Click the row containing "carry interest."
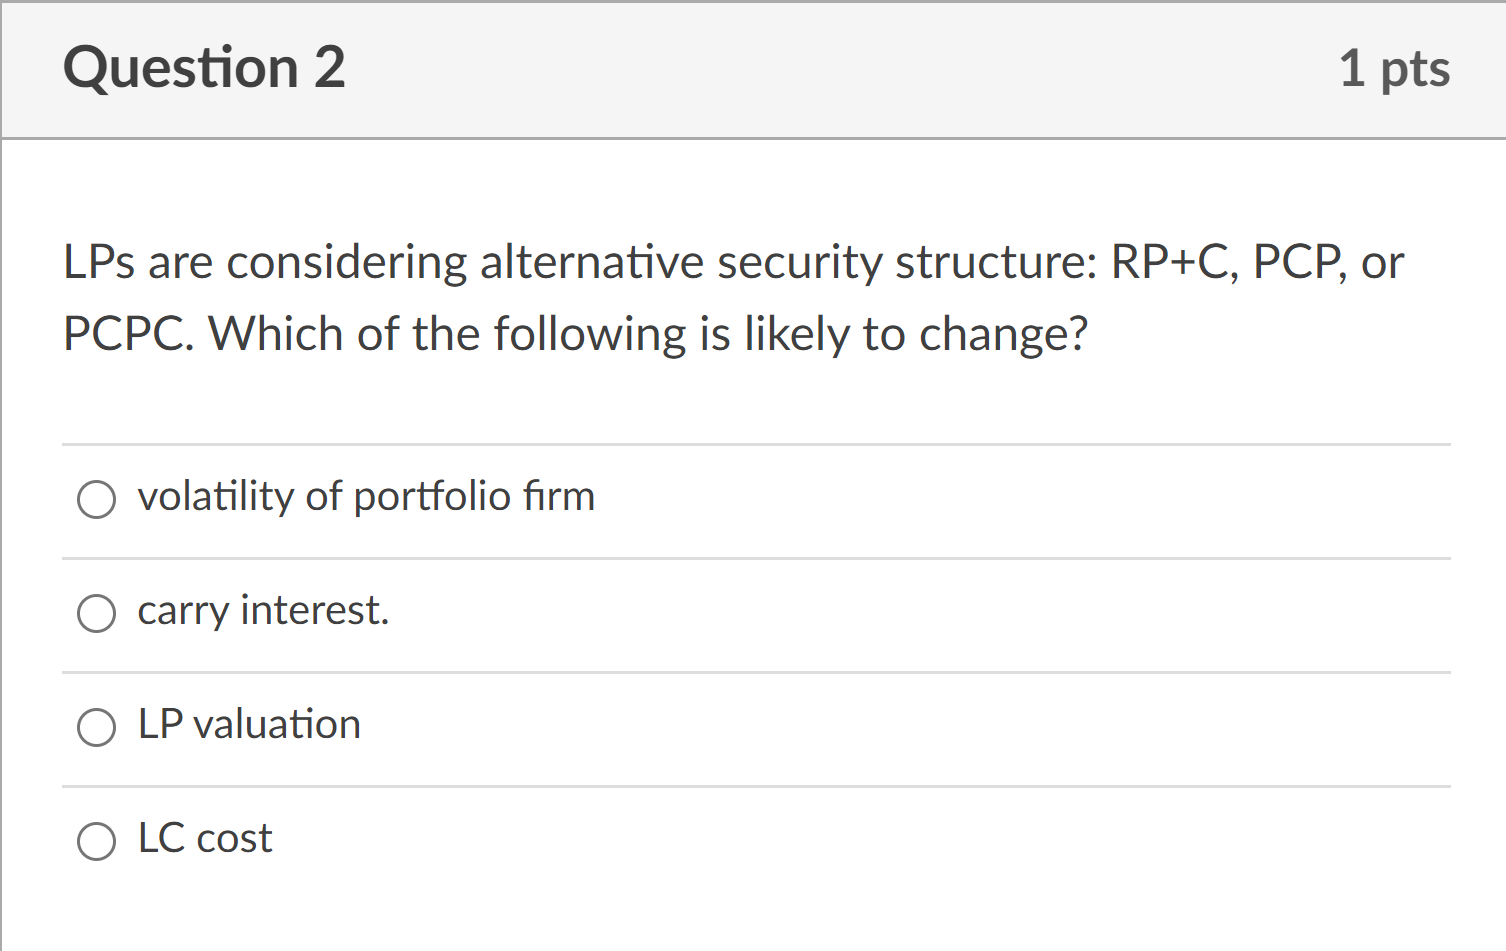Viewport: 1506px width, 951px height. 750,613
